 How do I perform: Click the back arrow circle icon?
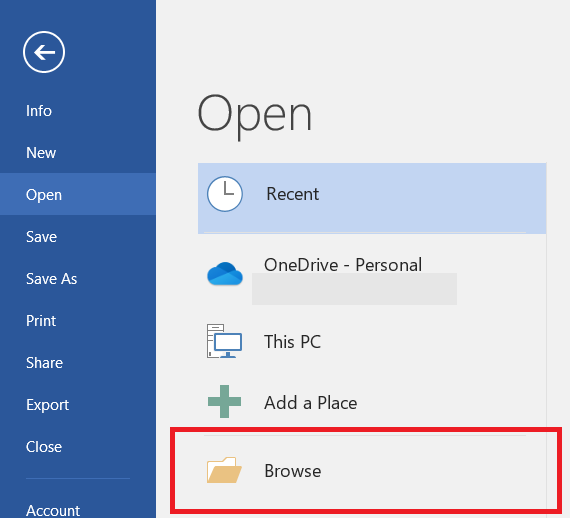point(44,52)
